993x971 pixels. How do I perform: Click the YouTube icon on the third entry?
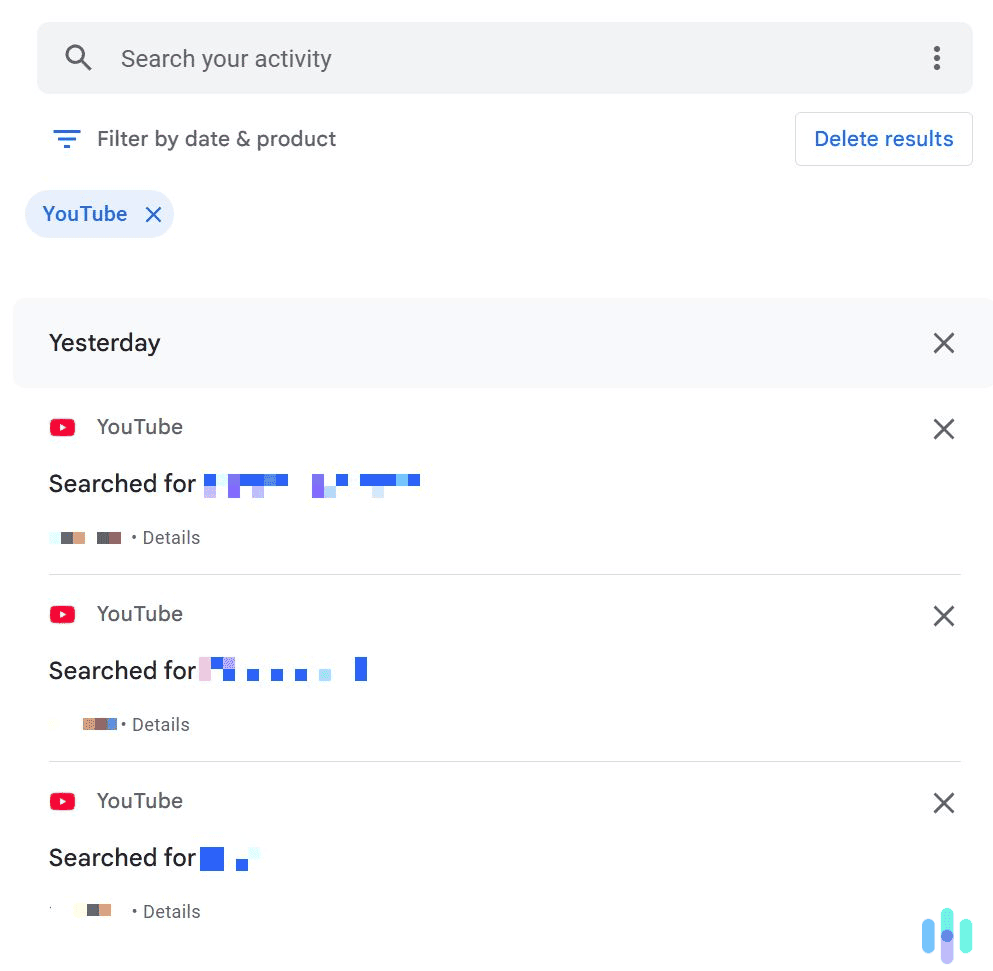(x=62, y=801)
